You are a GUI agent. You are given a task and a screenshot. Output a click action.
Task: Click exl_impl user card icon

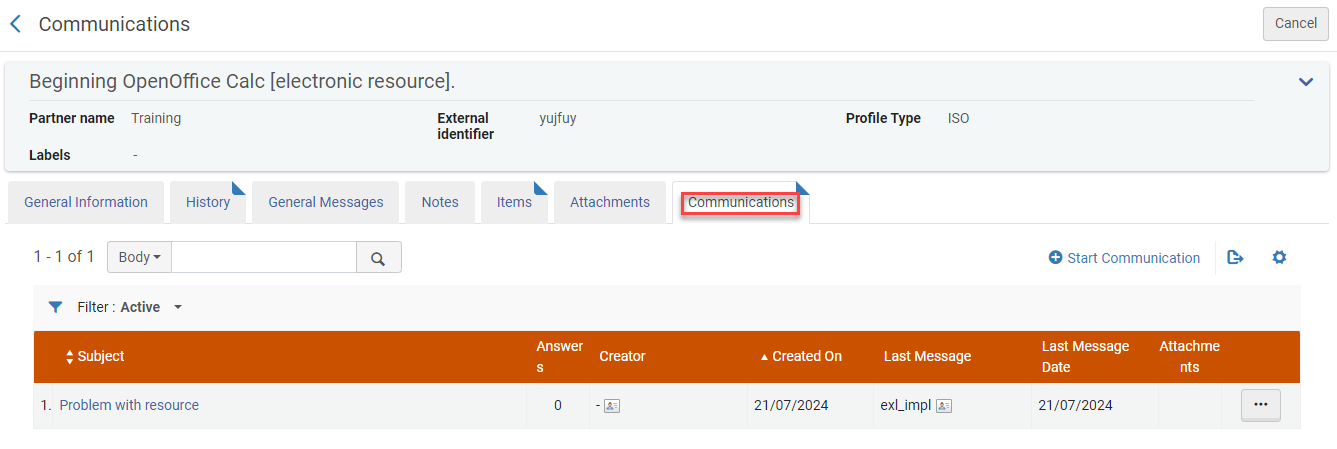(x=943, y=406)
